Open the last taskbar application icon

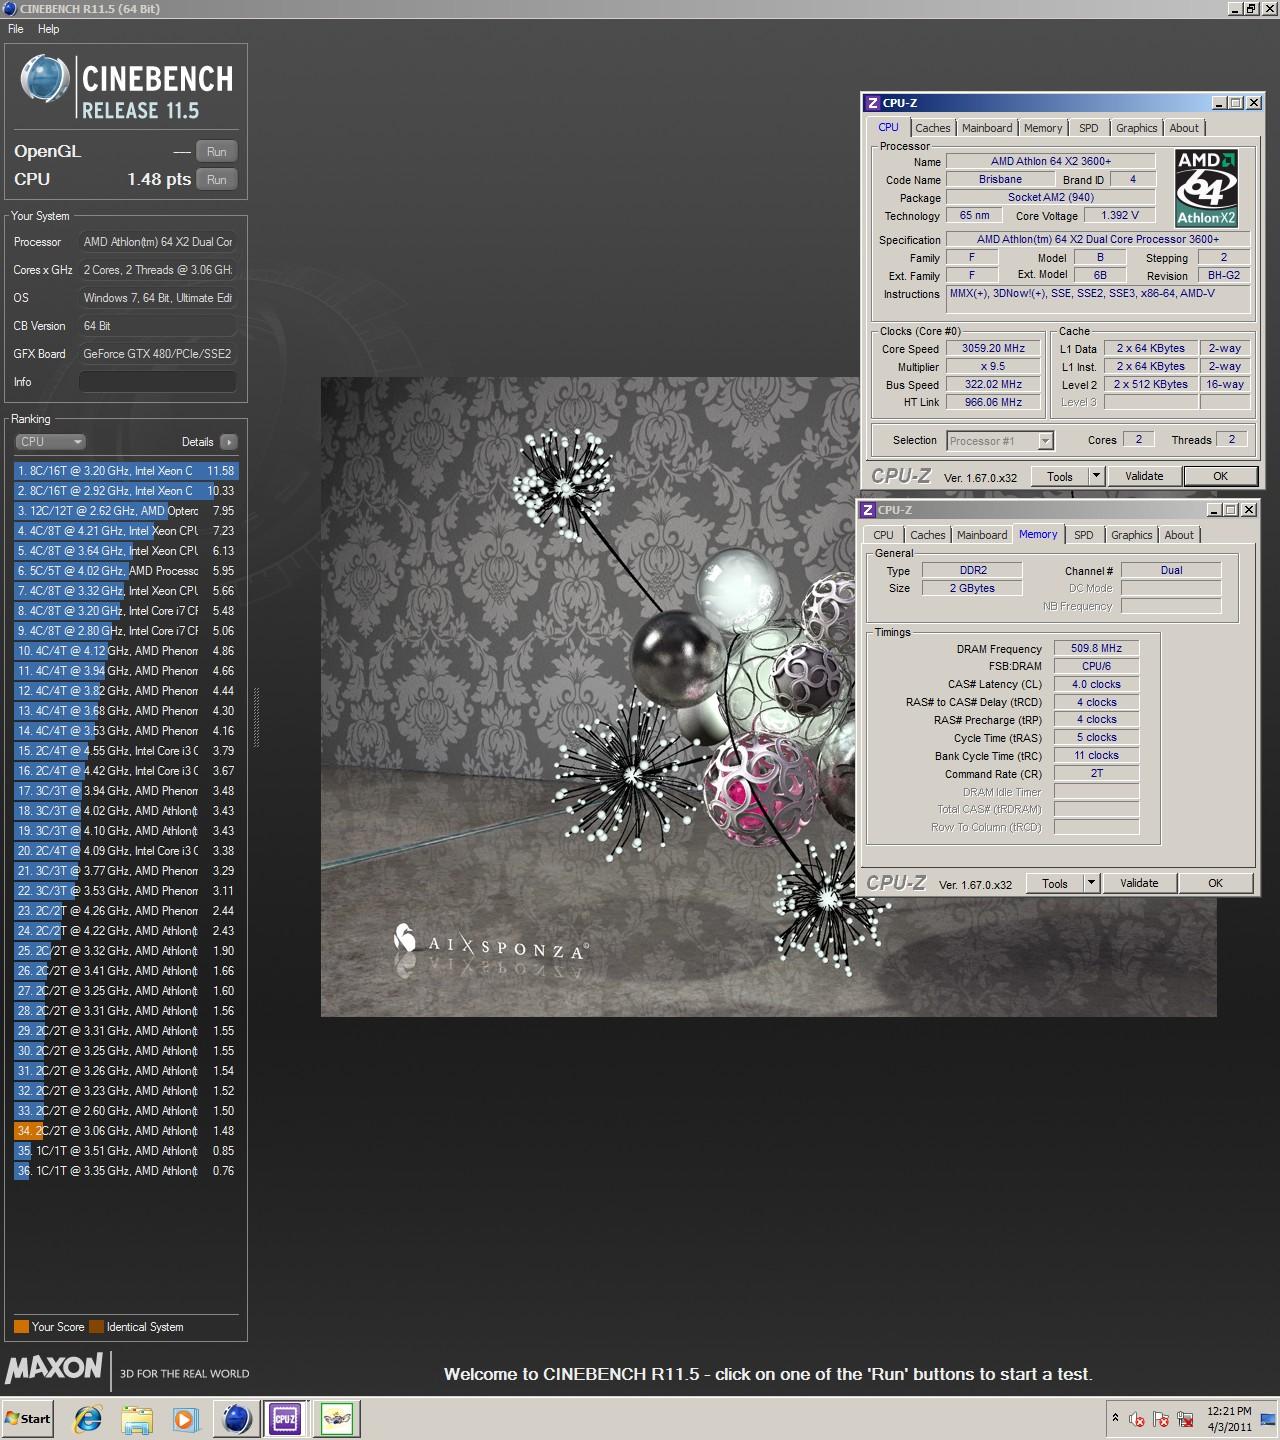(x=338, y=1418)
